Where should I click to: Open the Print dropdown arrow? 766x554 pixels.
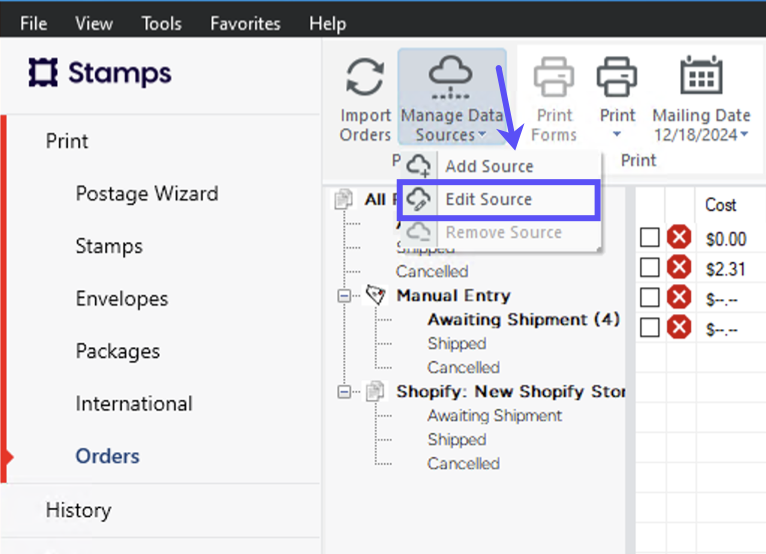pos(617,134)
